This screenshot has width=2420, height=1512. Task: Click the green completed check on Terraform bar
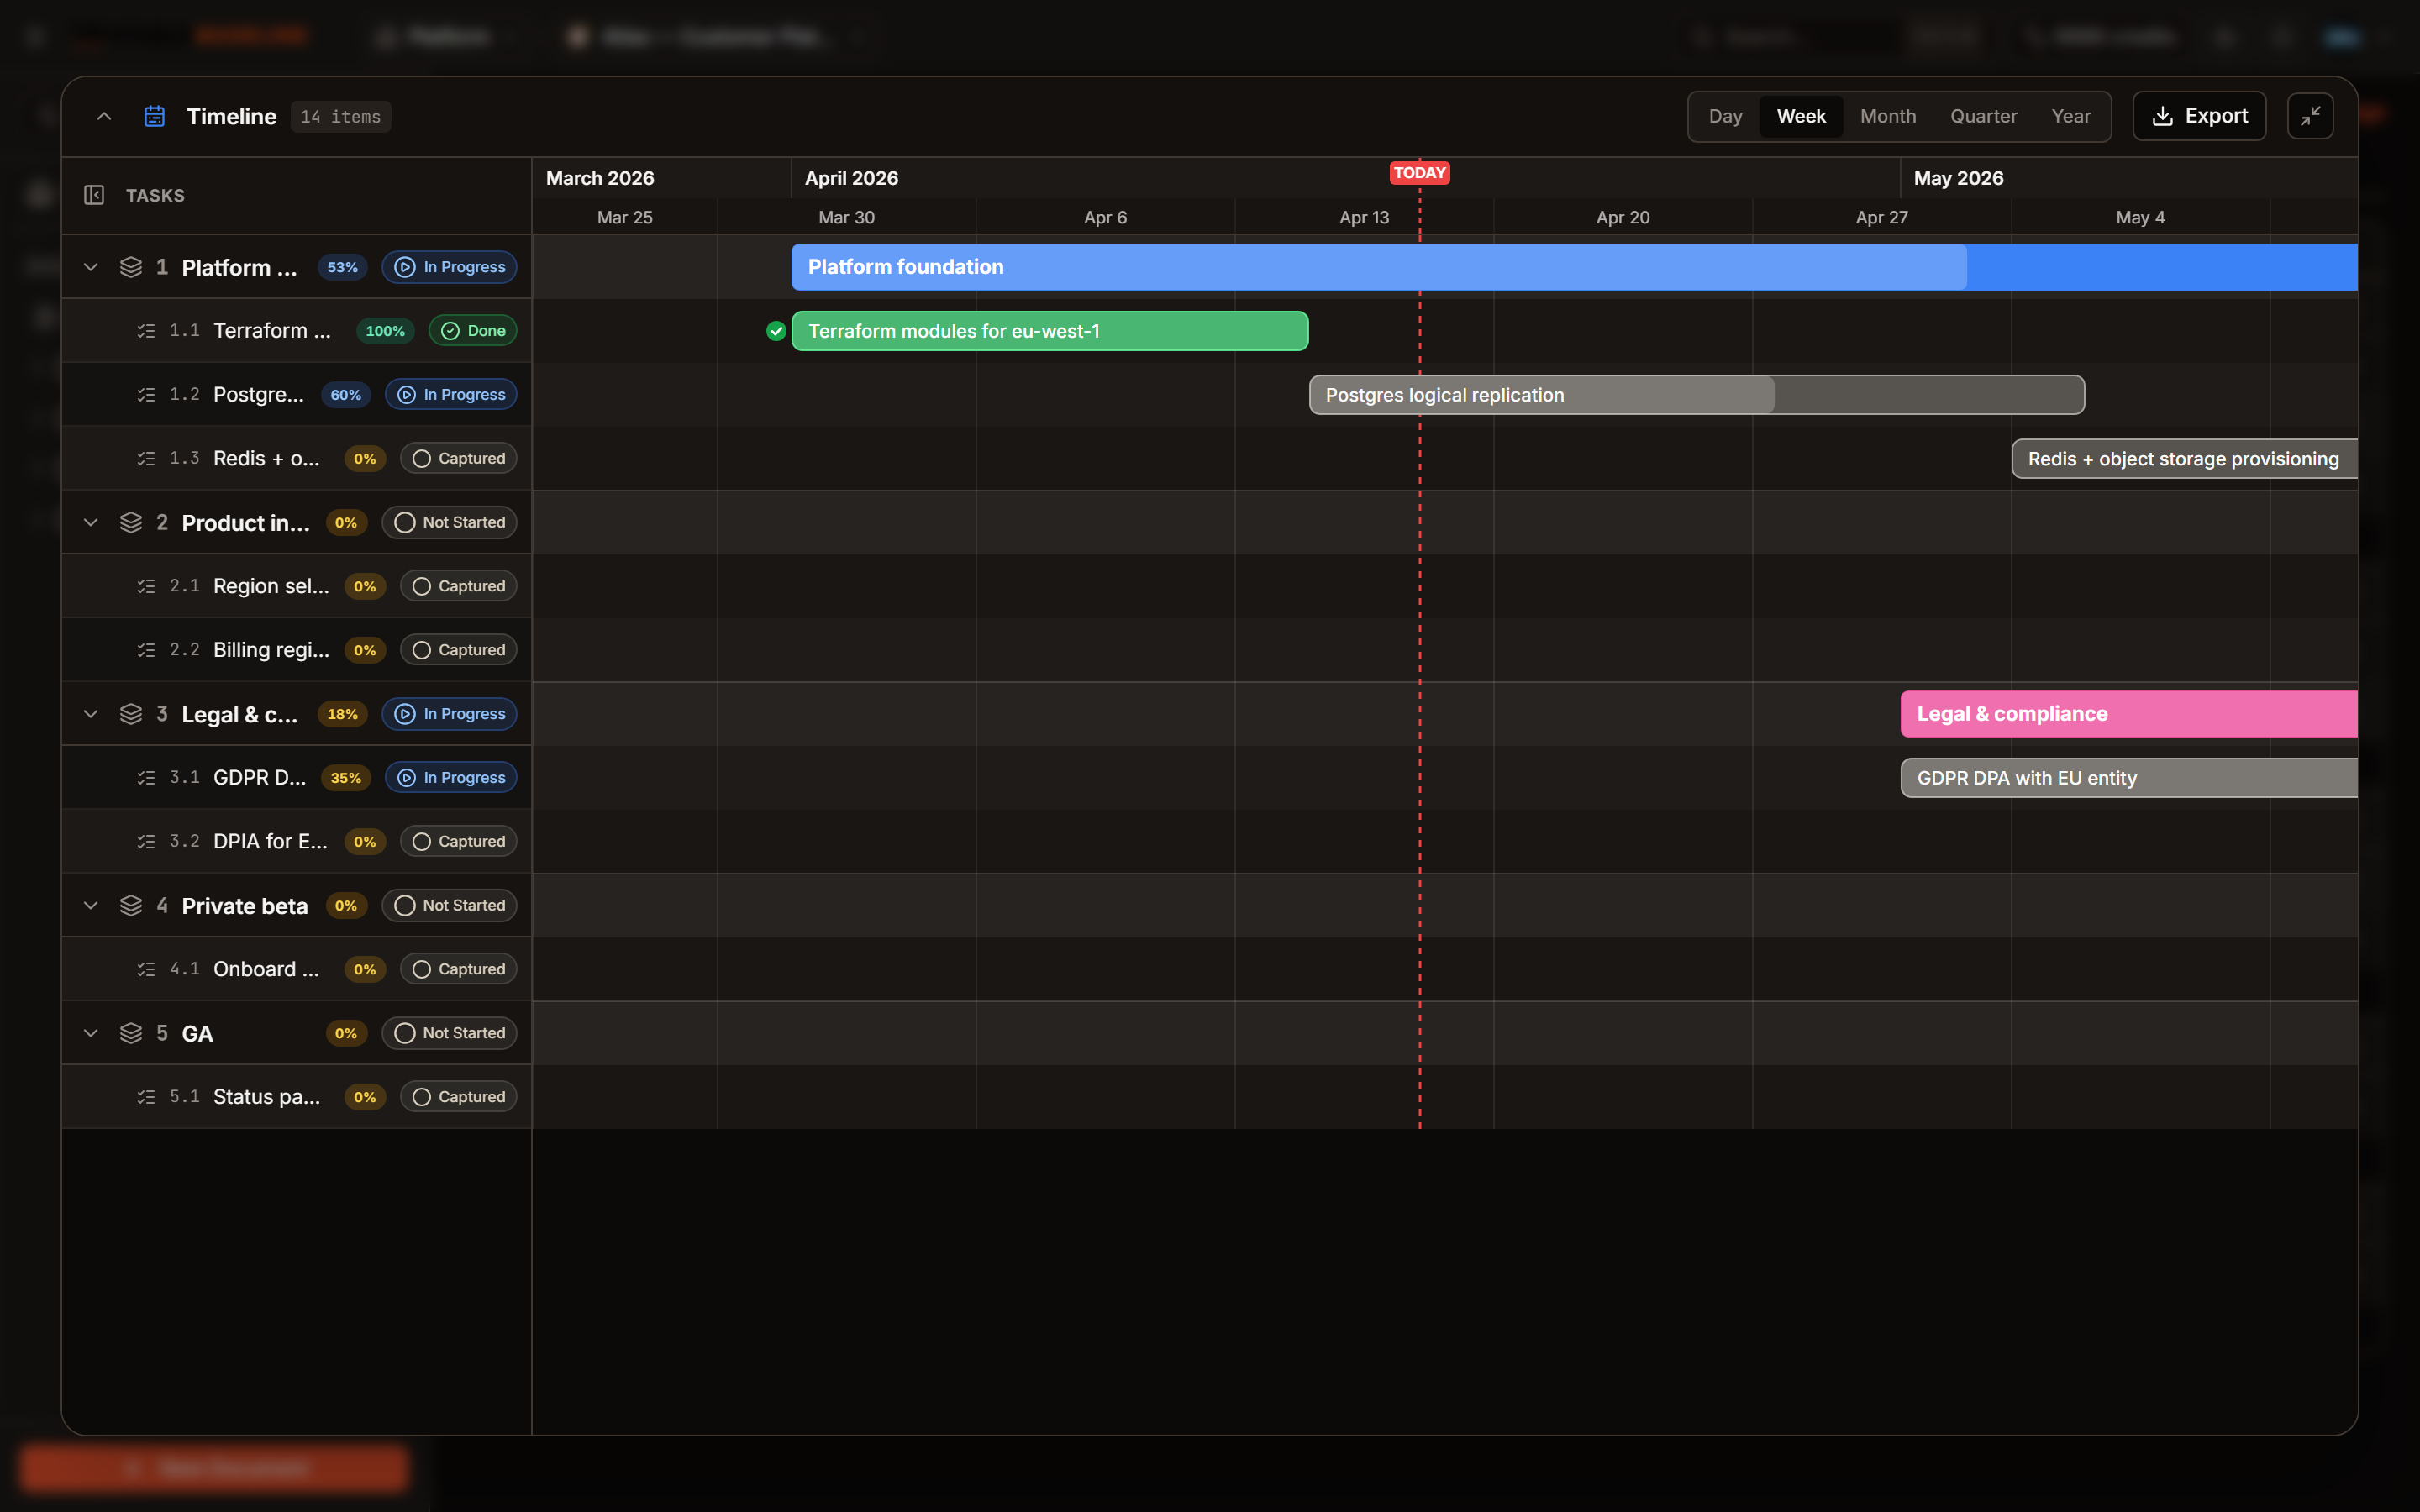(776, 331)
